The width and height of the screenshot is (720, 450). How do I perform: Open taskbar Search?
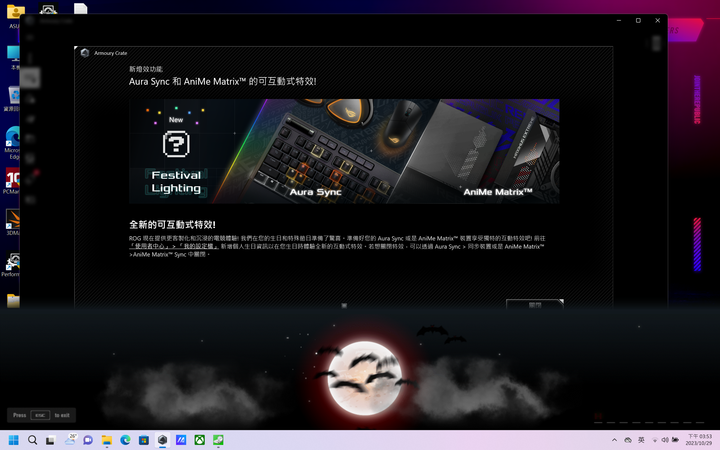32,440
